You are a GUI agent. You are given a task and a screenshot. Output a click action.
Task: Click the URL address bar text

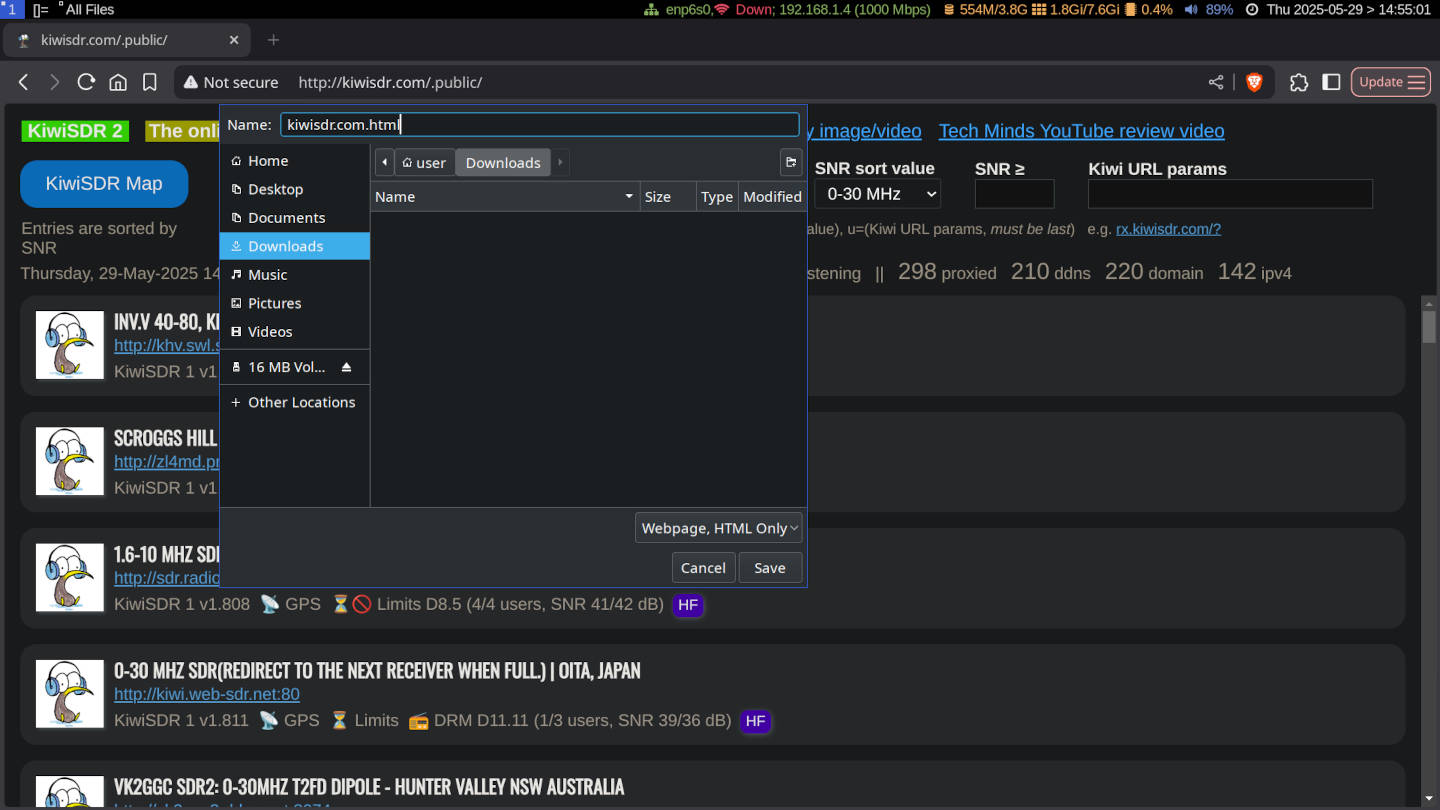tap(390, 82)
